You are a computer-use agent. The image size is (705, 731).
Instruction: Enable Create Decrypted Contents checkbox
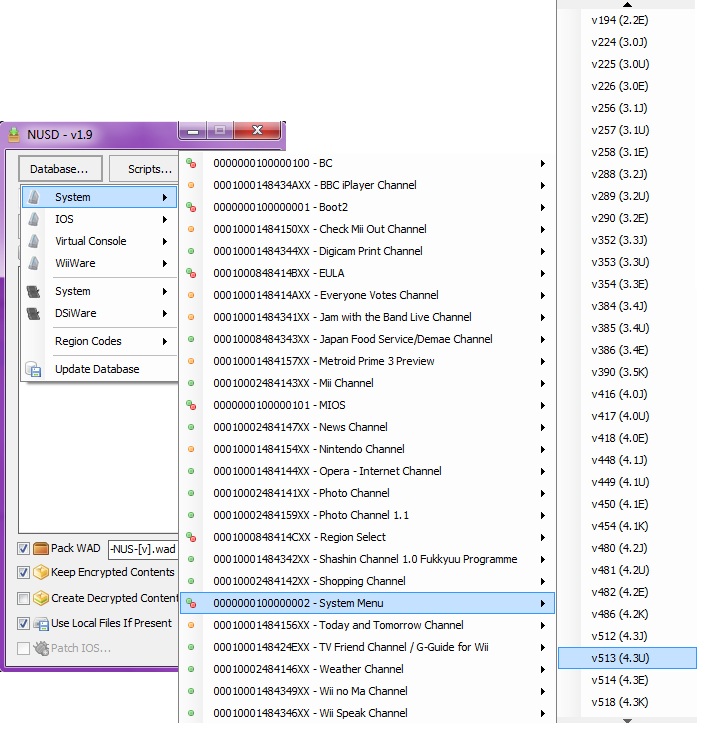point(23,598)
